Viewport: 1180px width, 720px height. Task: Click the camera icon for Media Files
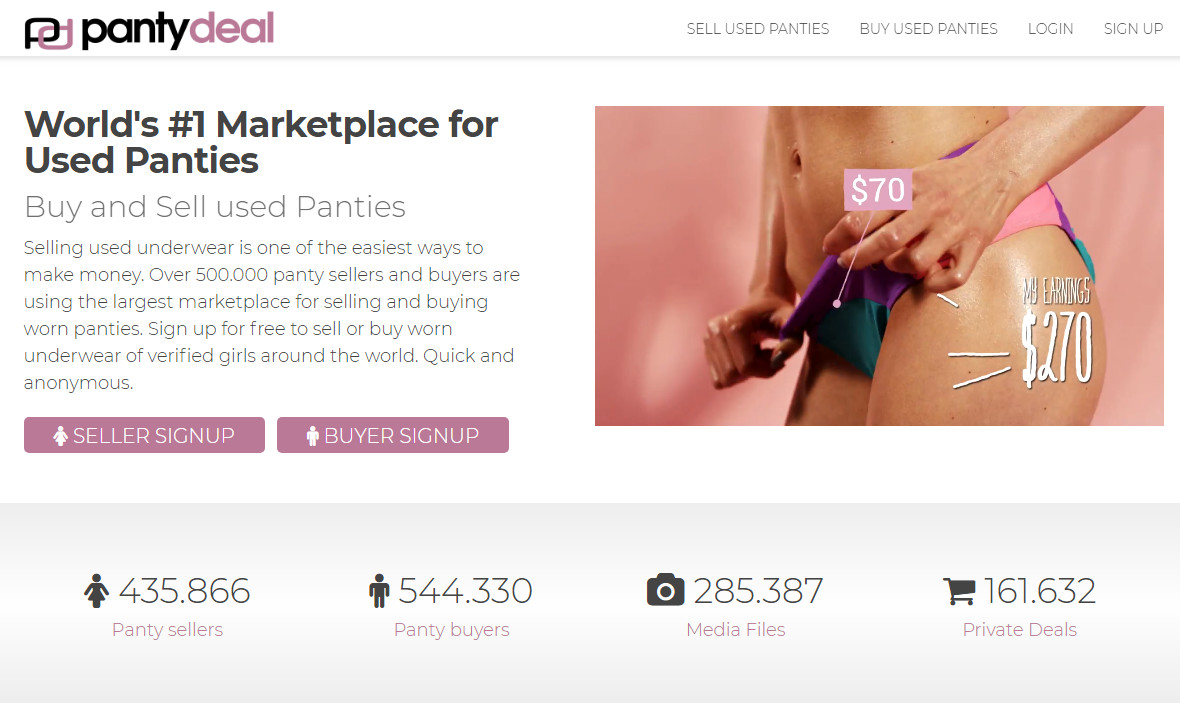click(x=665, y=590)
